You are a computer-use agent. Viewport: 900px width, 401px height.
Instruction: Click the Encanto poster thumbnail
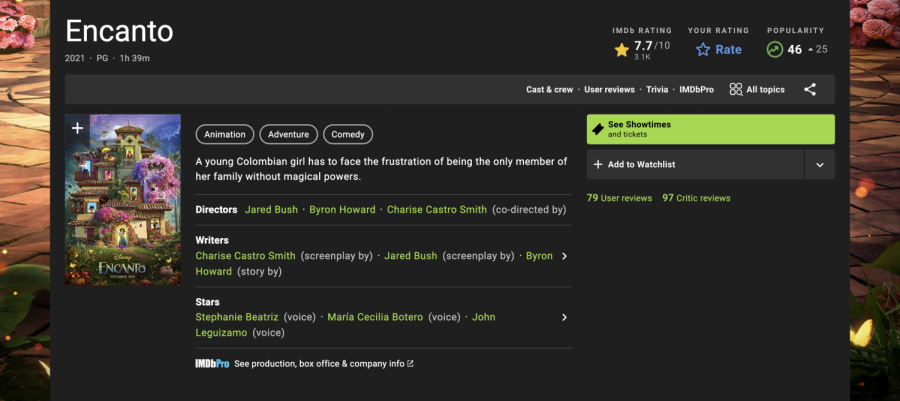pyautogui.click(x=123, y=200)
